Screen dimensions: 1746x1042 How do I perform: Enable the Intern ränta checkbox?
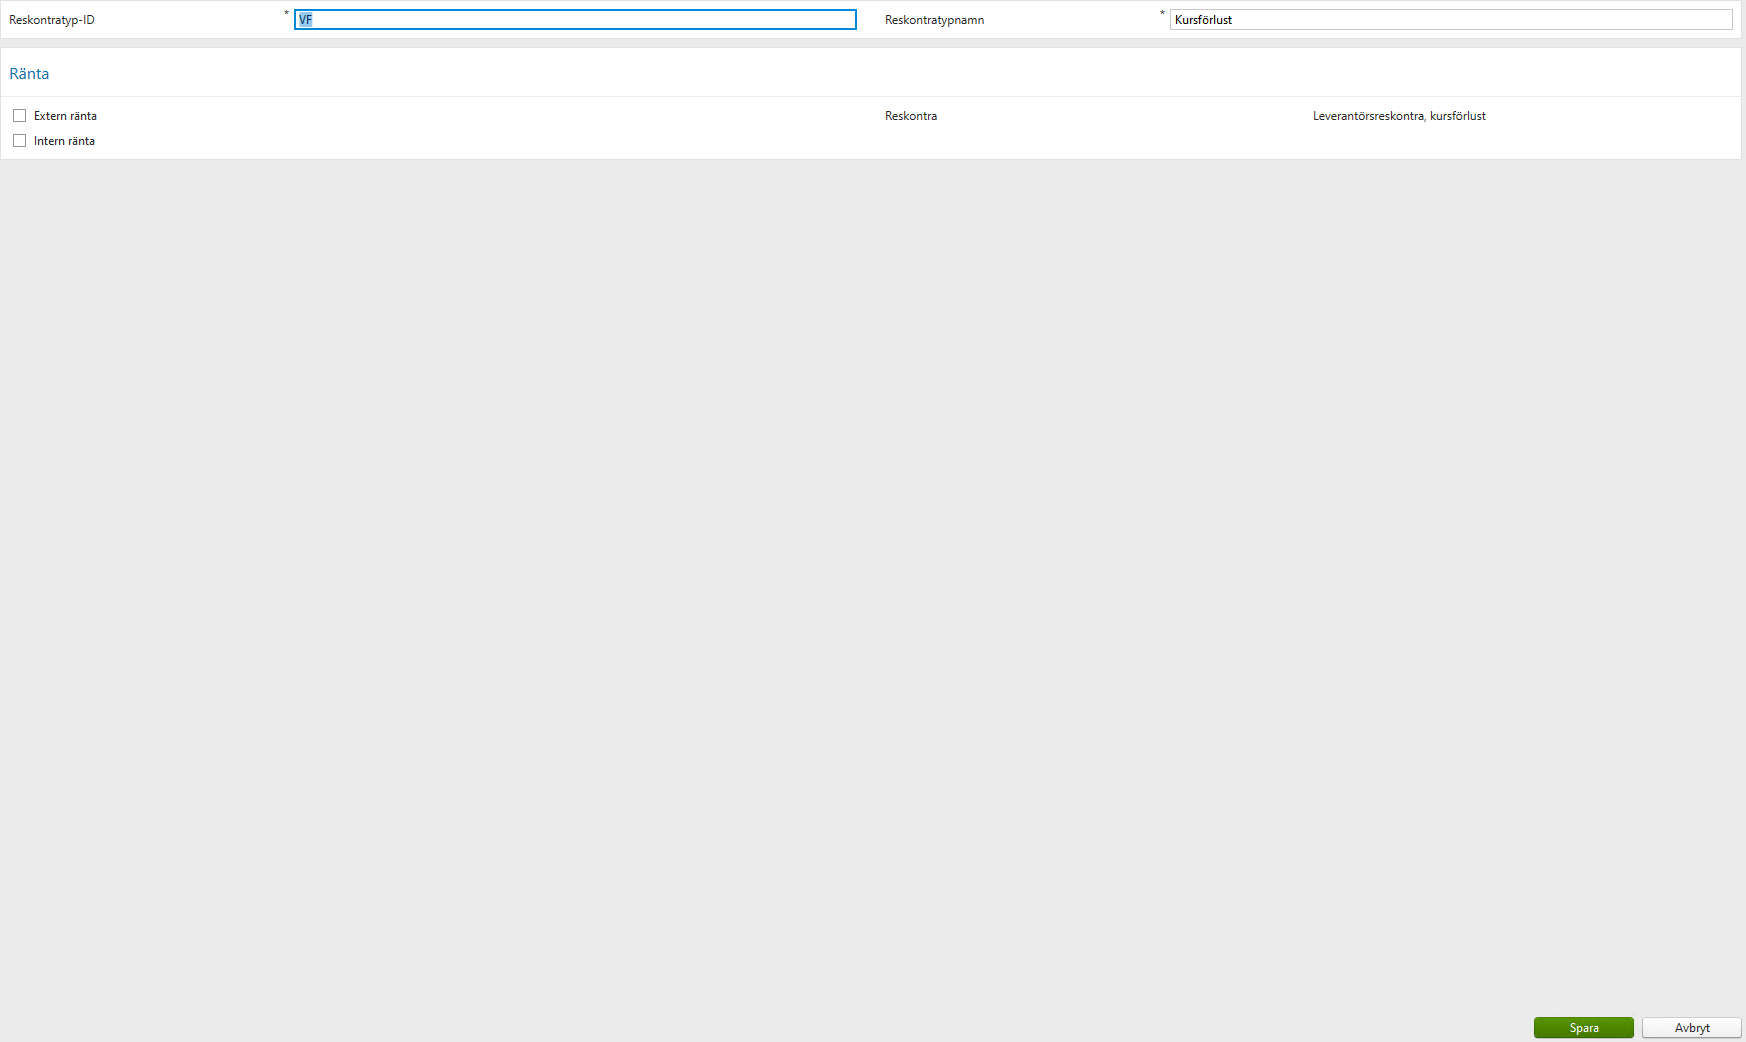(x=19, y=140)
